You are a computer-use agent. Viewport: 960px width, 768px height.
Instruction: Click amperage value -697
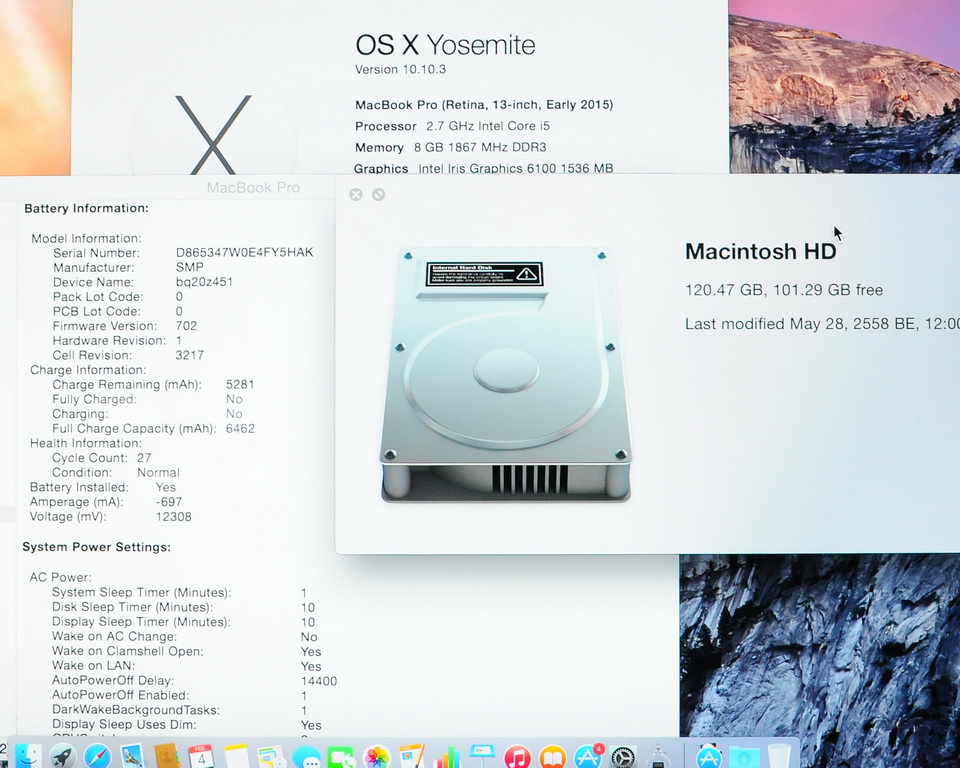pos(168,502)
